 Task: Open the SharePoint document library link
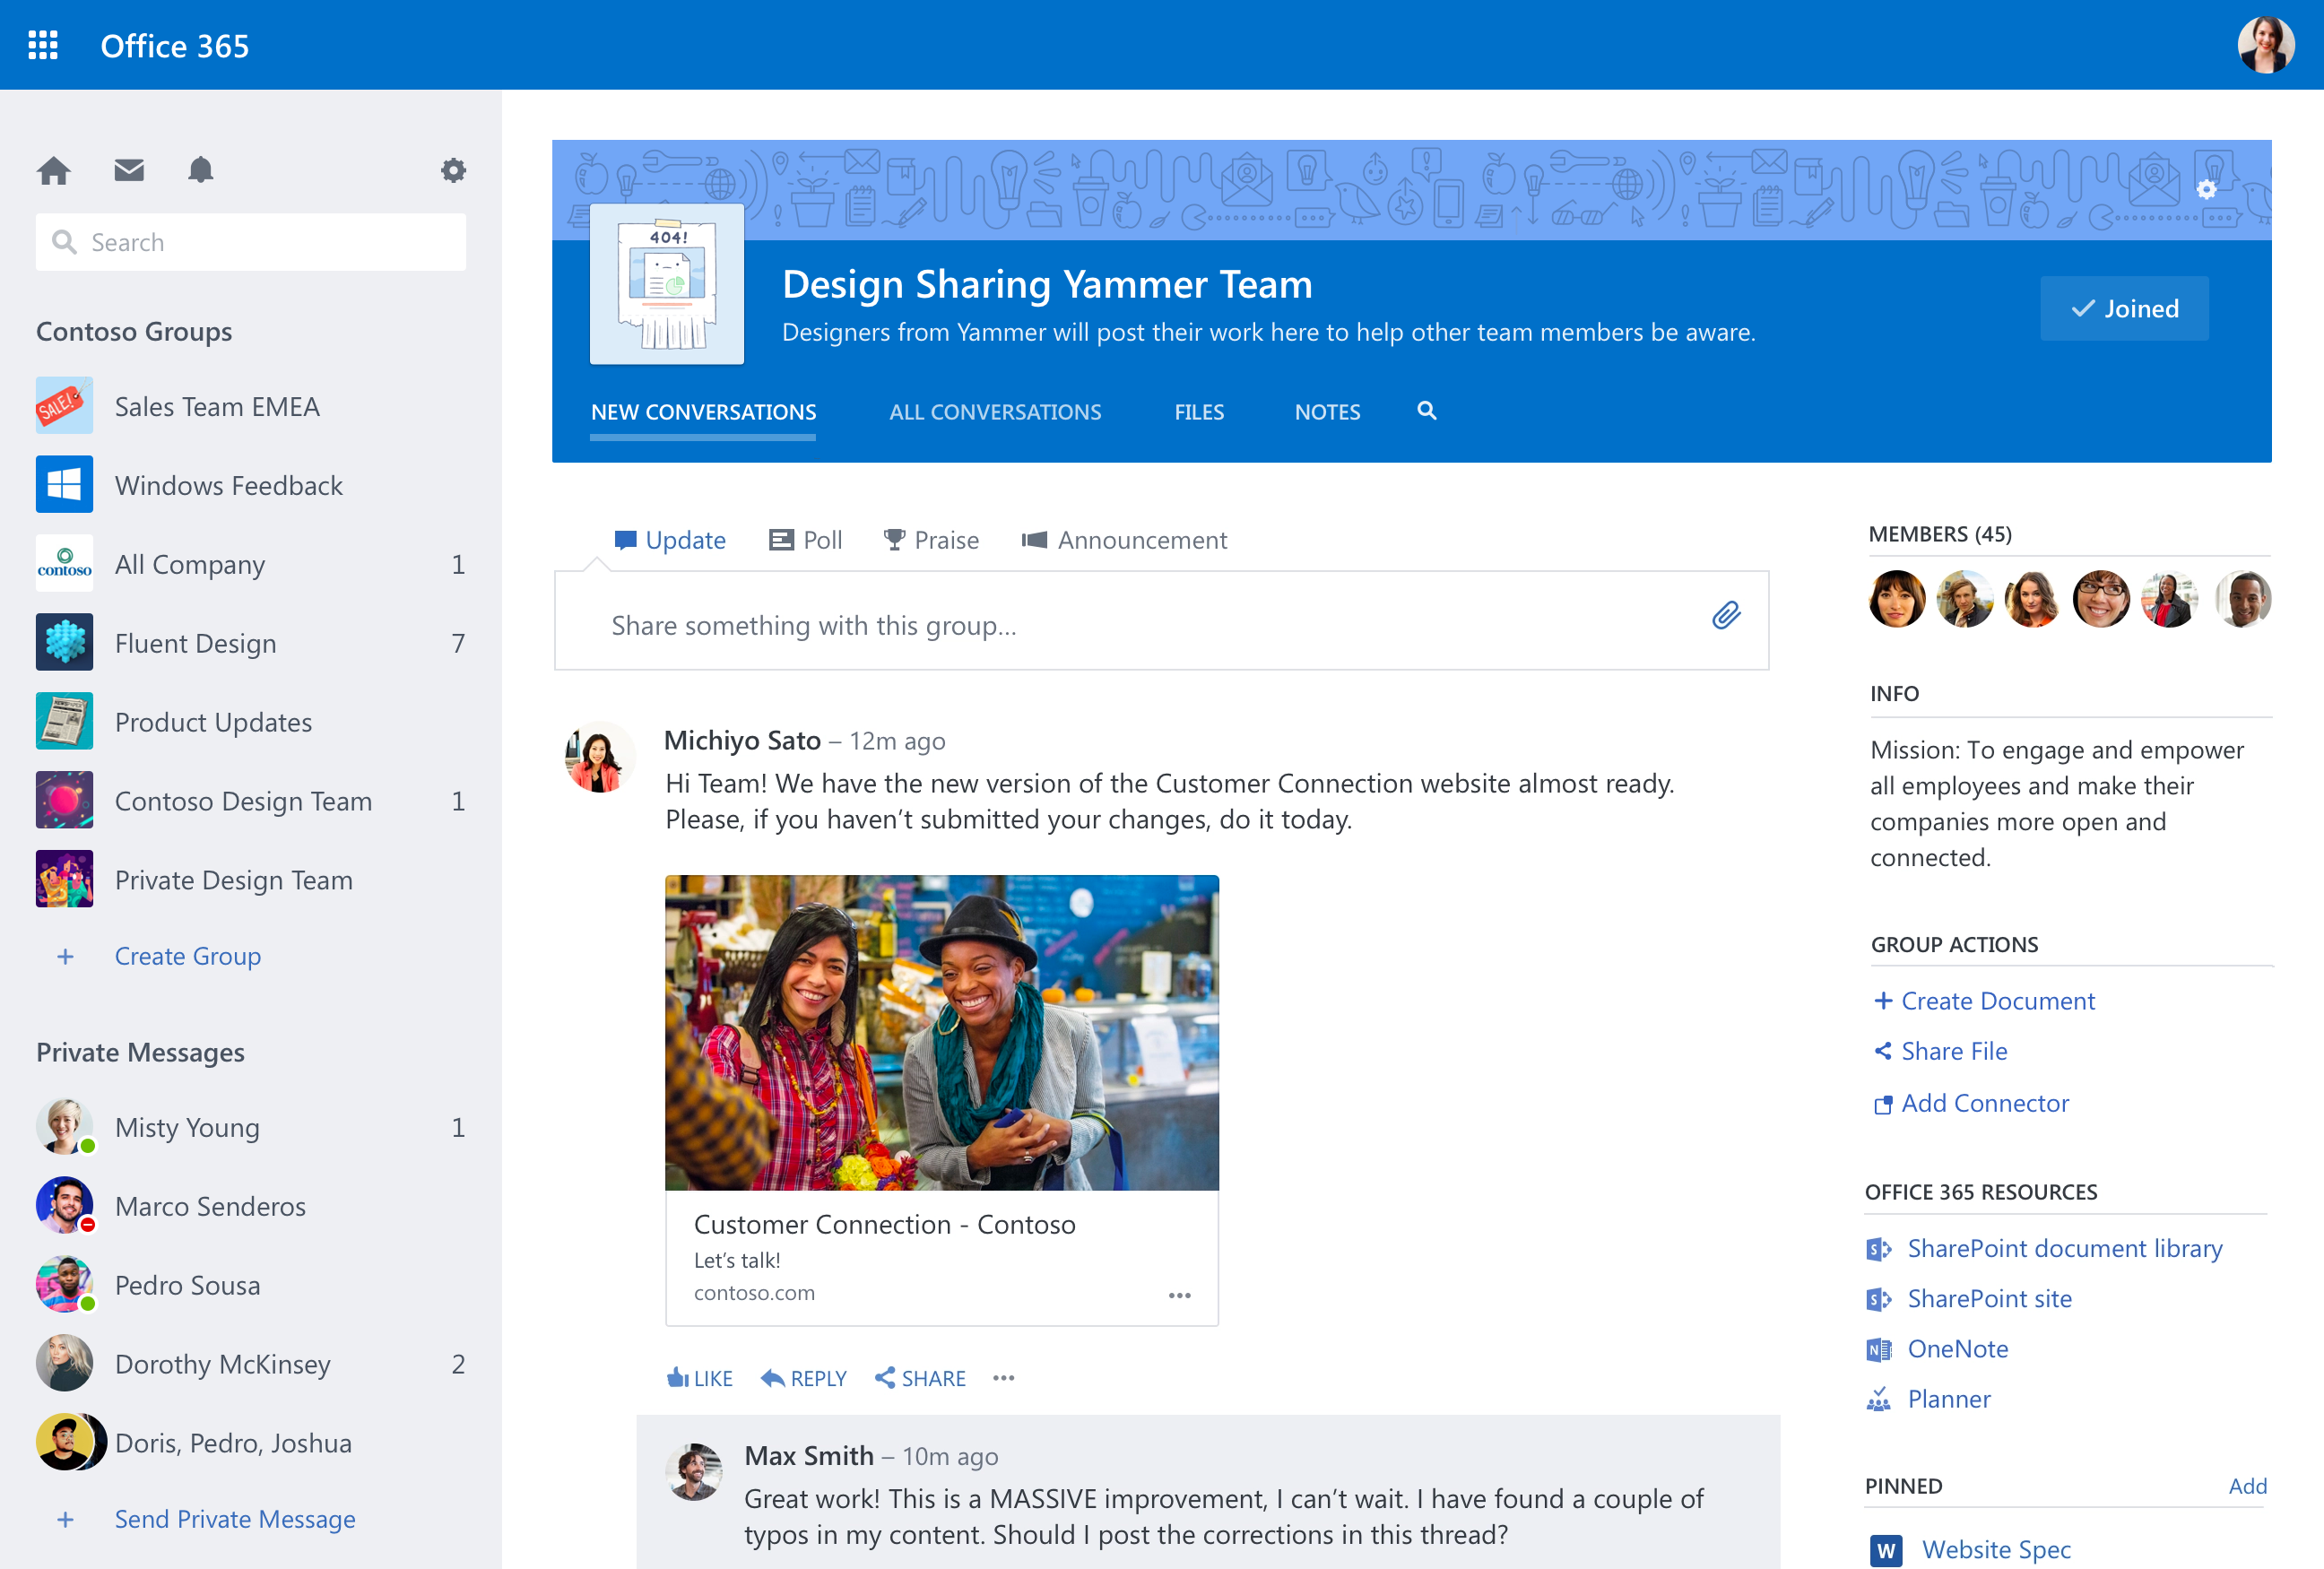point(2063,1248)
